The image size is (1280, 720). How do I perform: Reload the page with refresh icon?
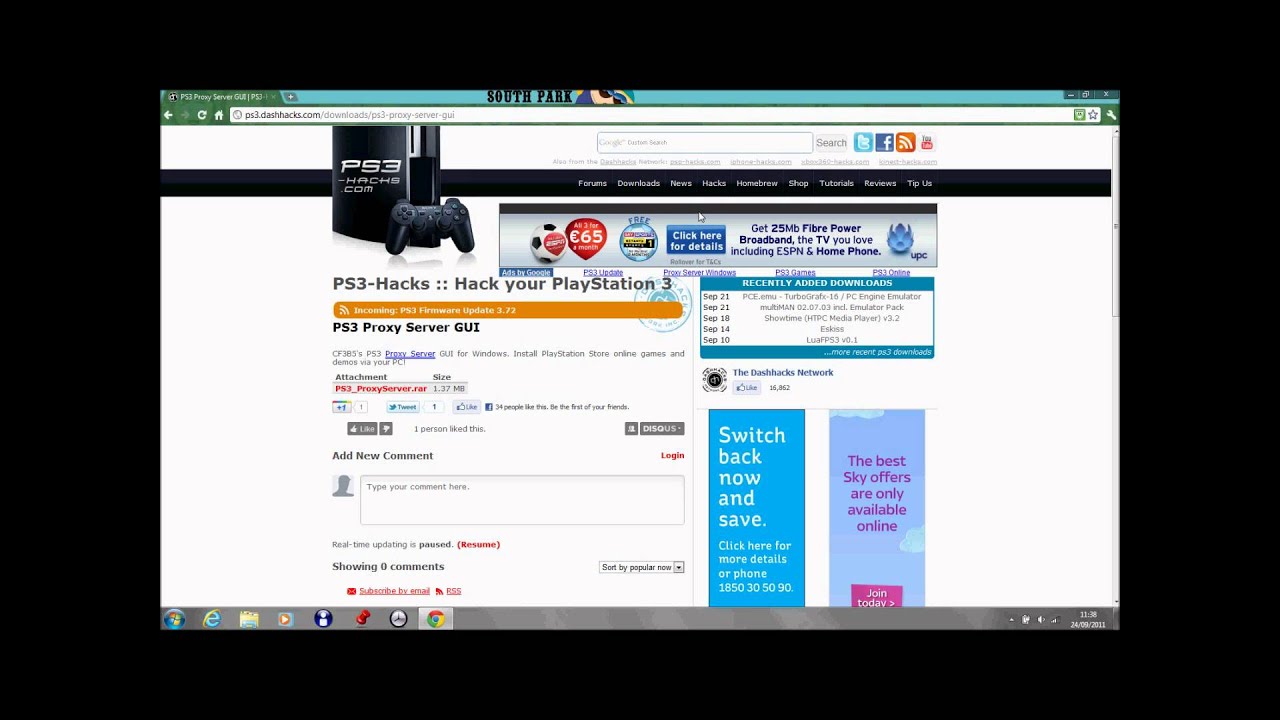[202, 115]
